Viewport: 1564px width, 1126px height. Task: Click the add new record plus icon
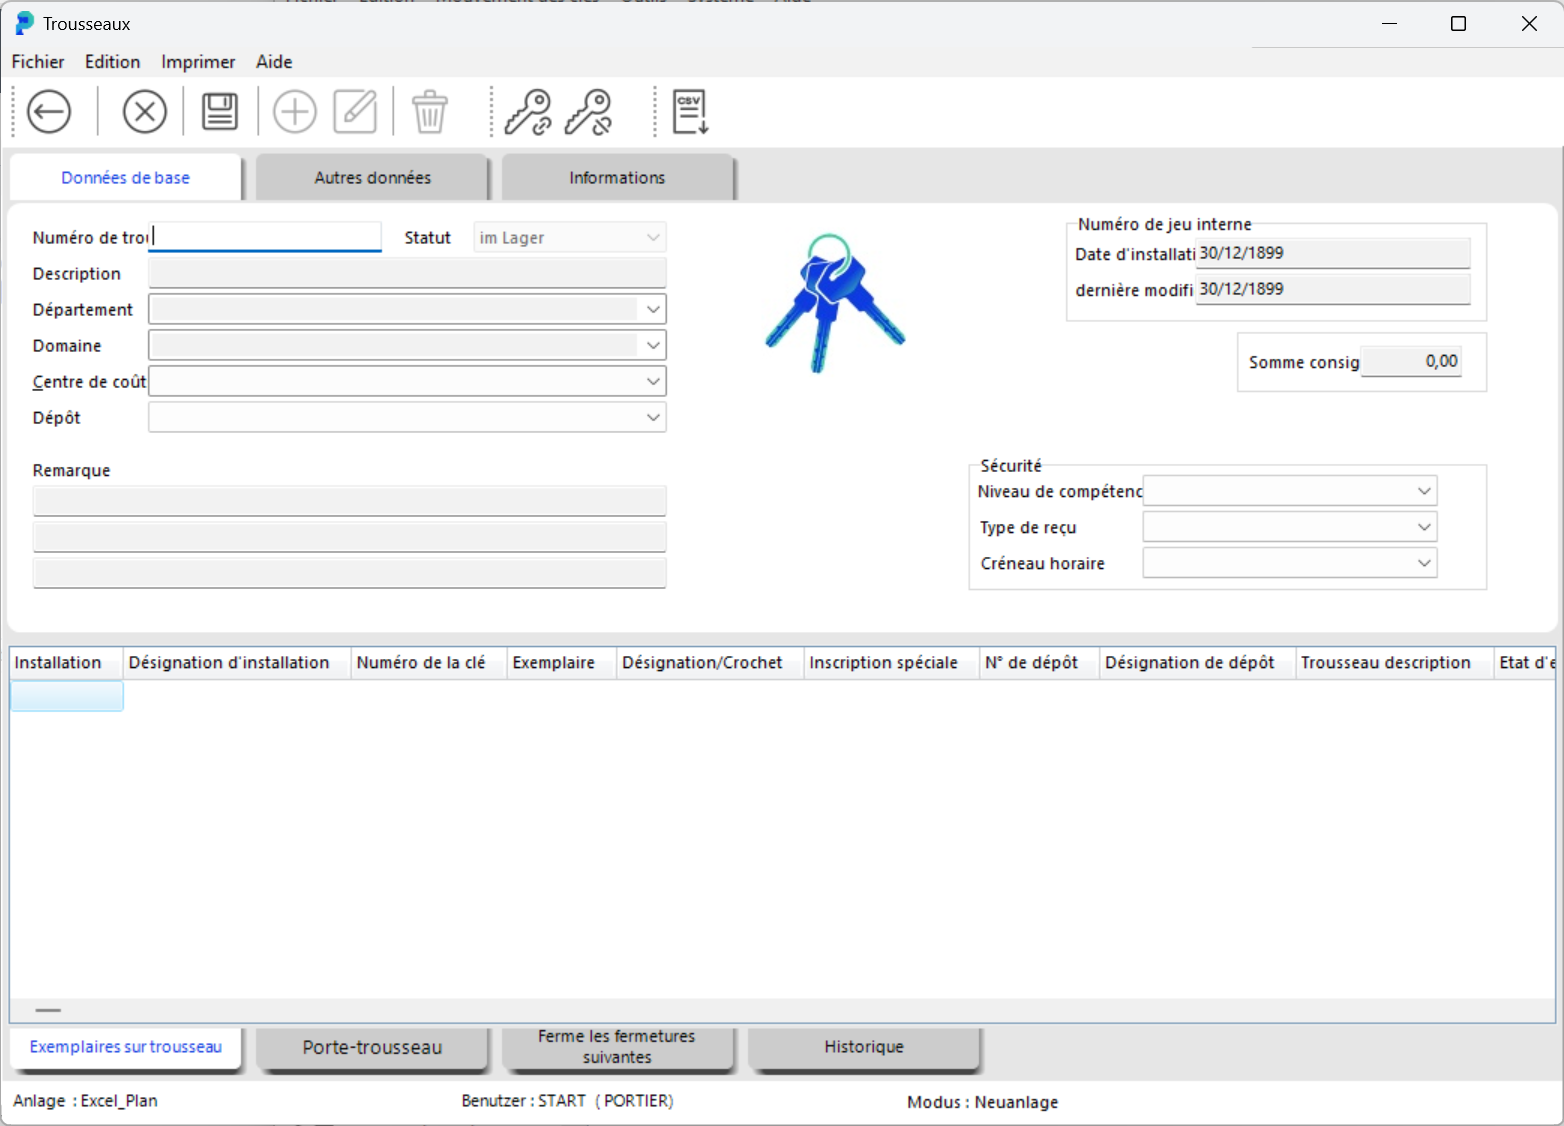(295, 111)
